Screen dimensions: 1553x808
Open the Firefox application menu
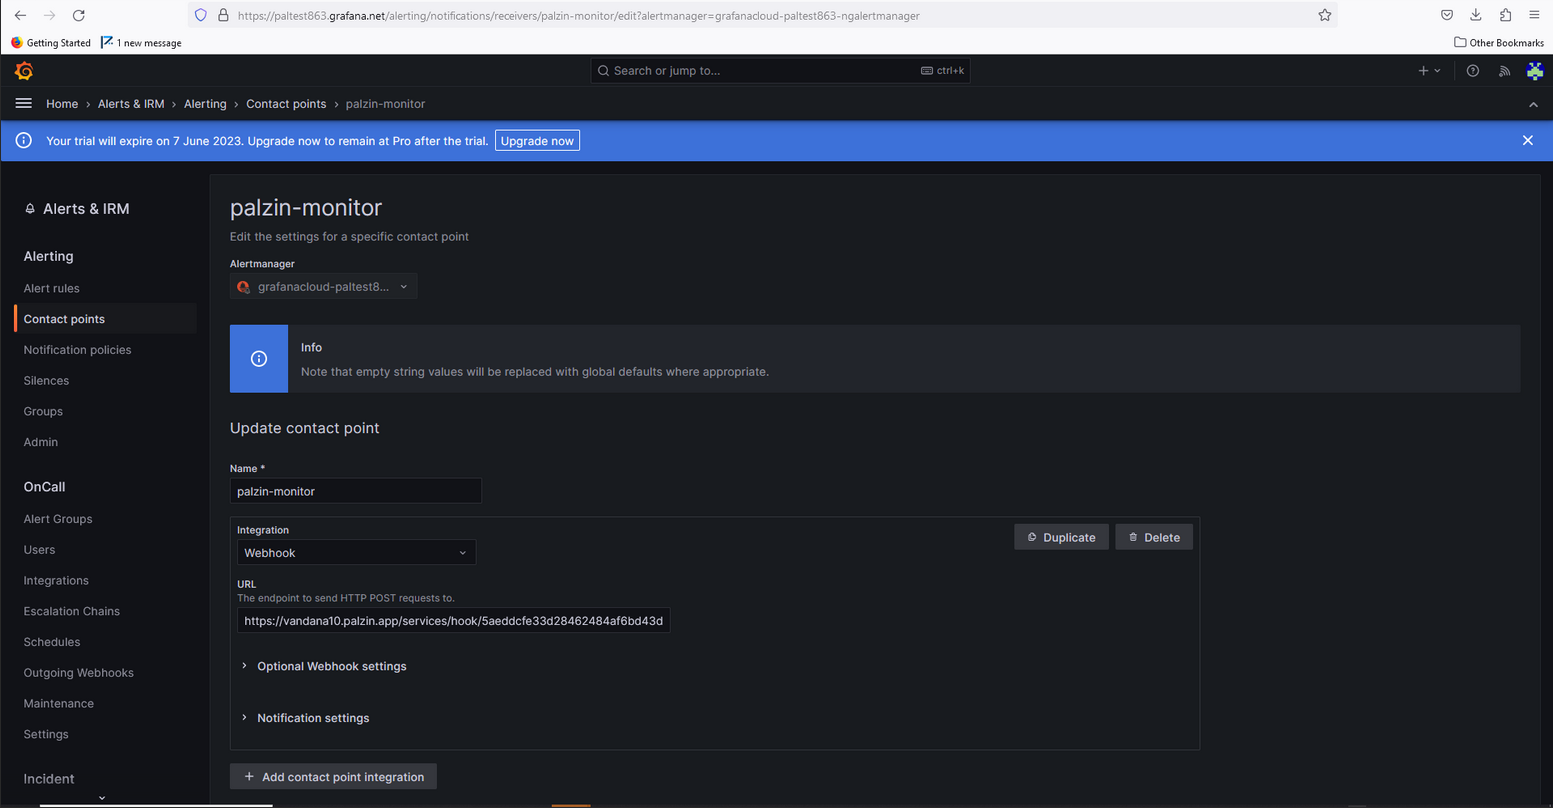point(1534,15)
